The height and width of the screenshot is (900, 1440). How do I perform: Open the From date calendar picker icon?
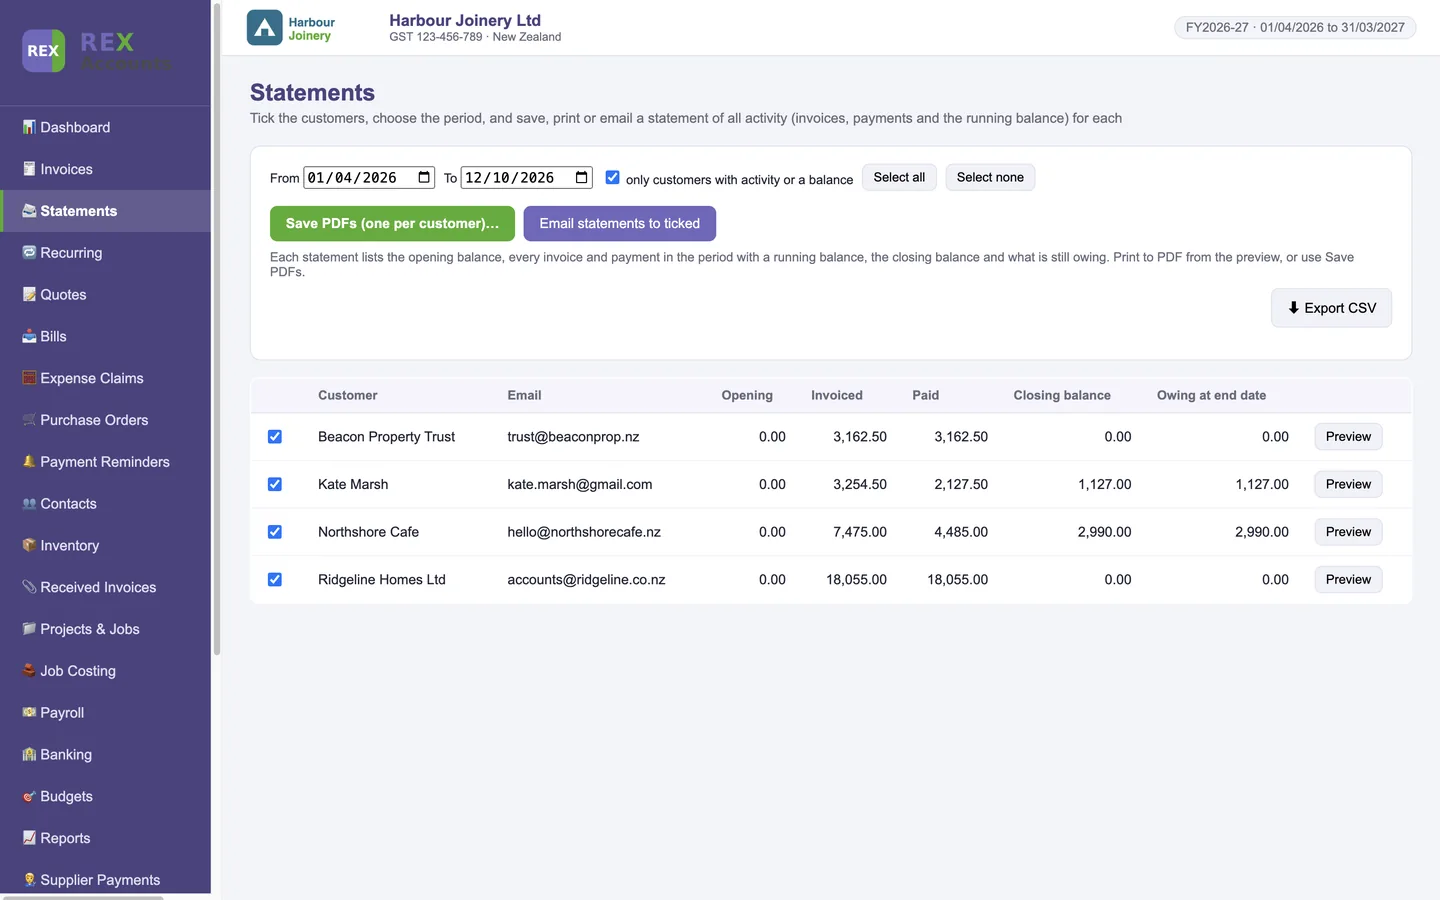(424, 178)
